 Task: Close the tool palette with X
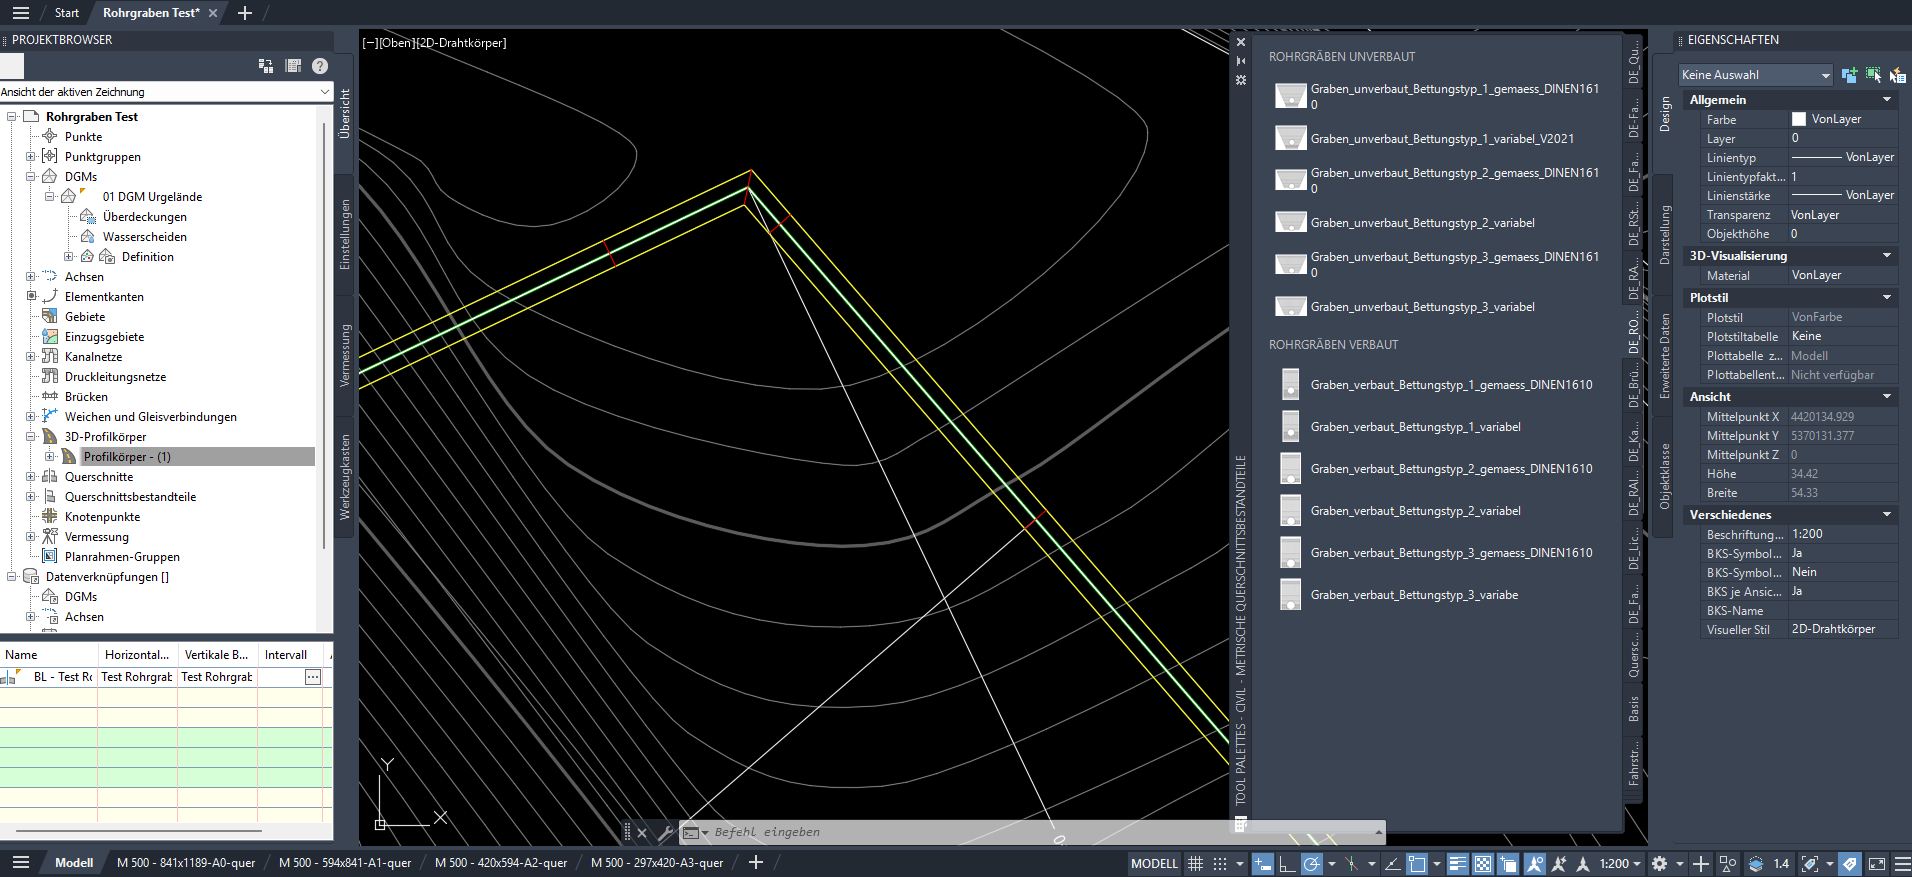pos(1241,42)
